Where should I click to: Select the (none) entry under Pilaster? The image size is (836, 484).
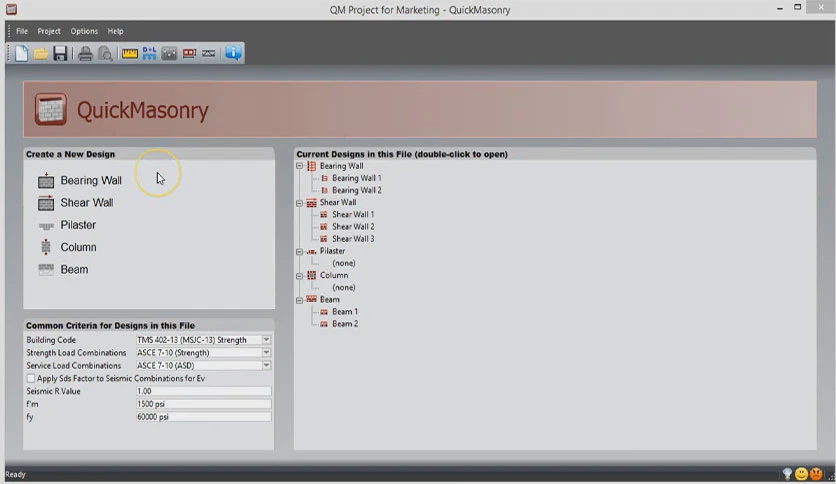pos(343,263)
